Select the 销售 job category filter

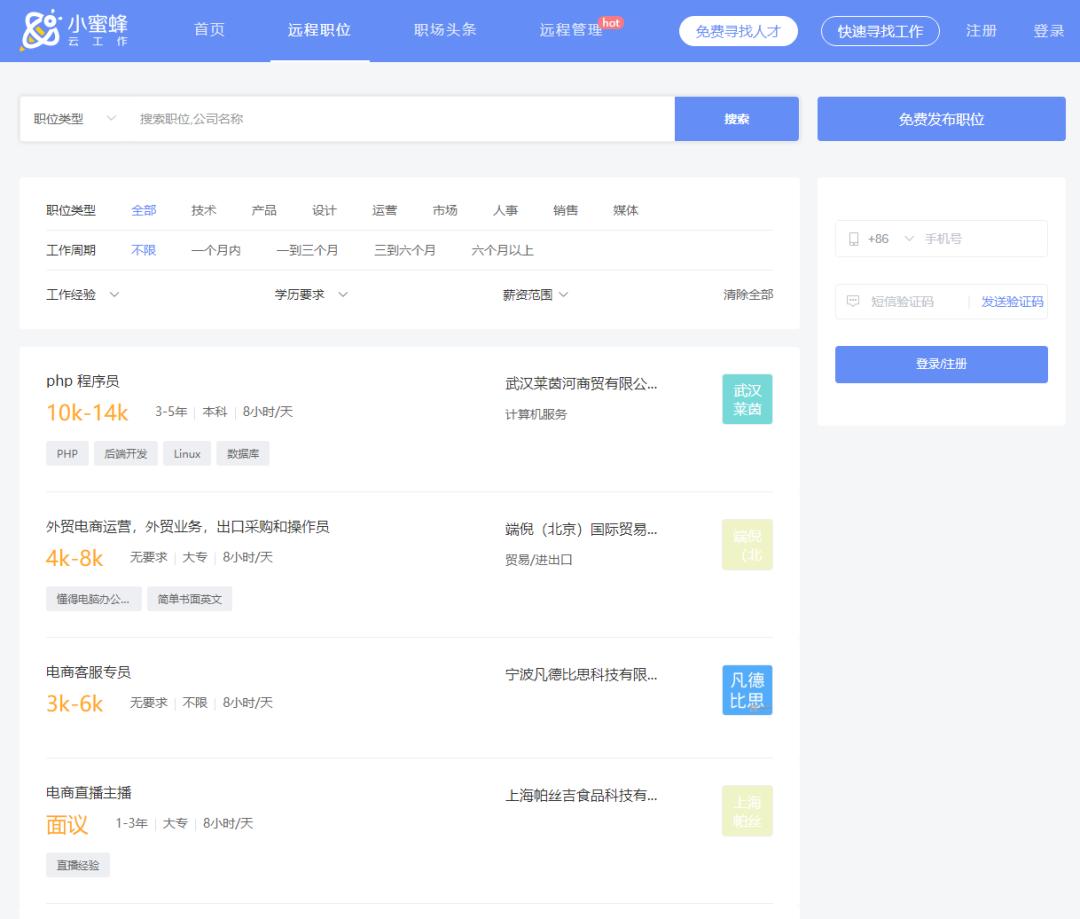(566, 210)
